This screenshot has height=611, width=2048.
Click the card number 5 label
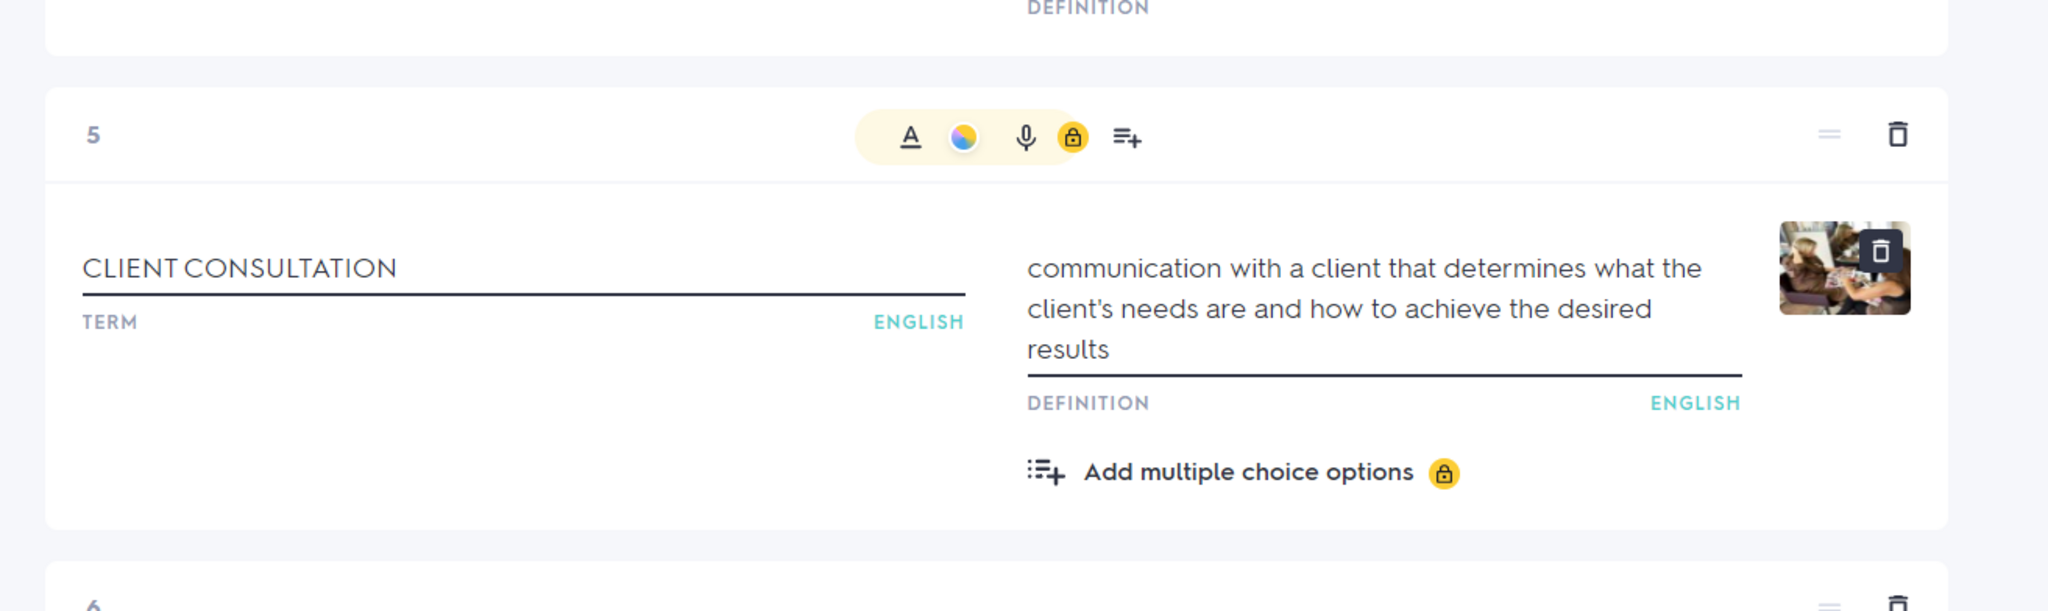coord(93,135)
